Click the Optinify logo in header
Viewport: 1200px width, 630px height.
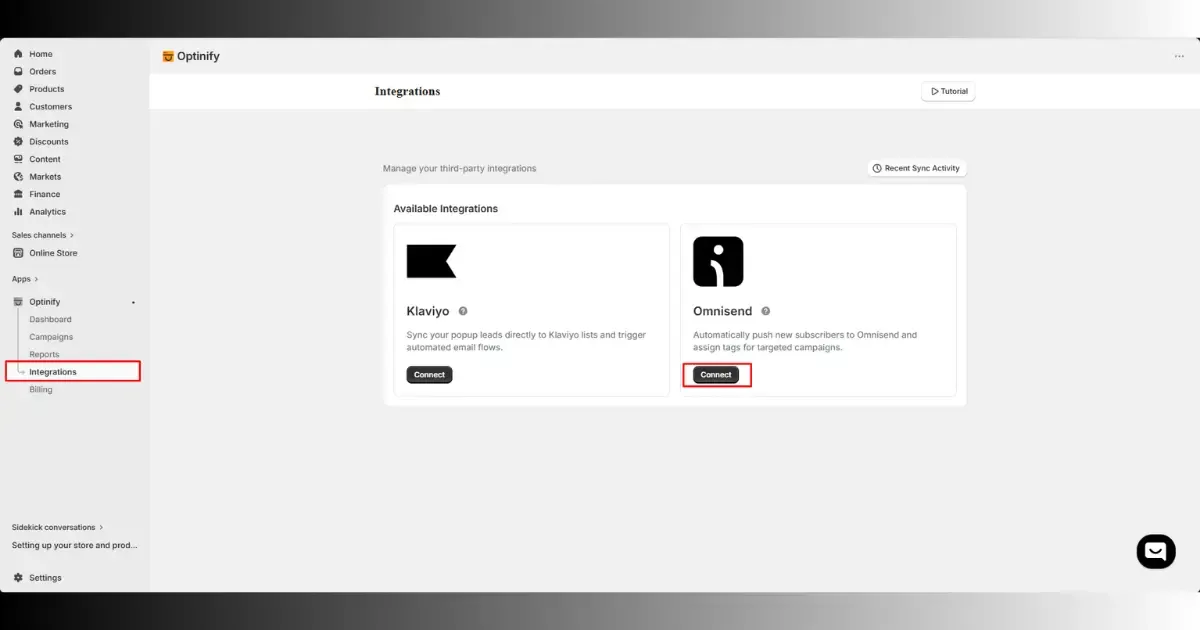[168, 56]
